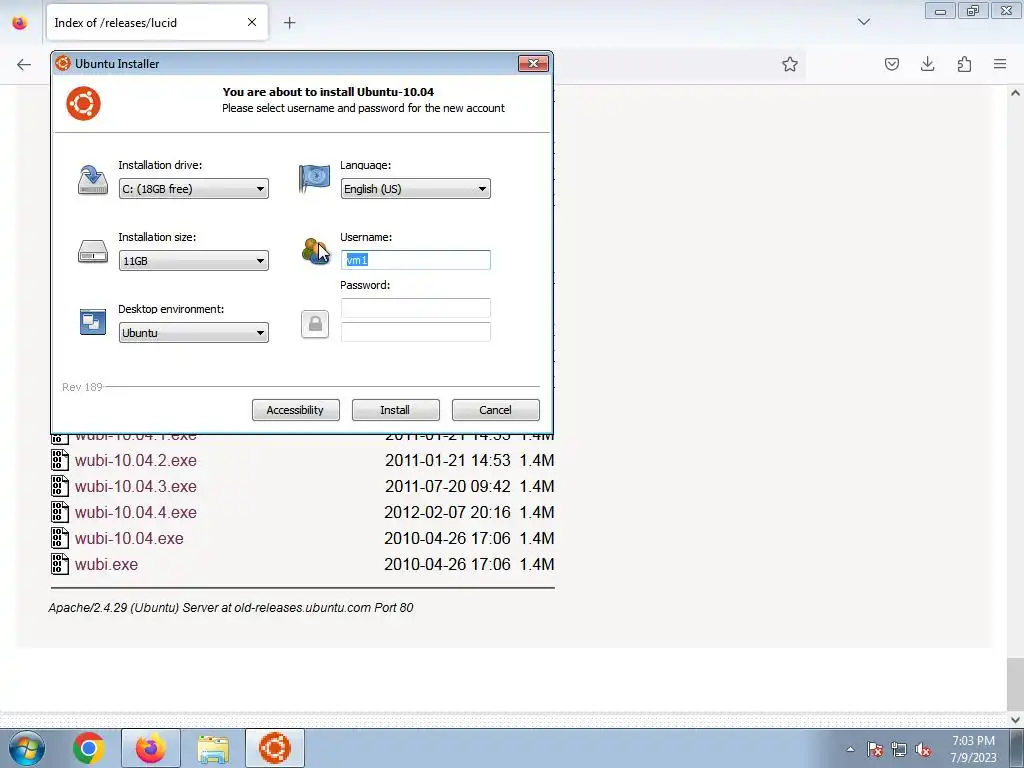Open wubi-10.04.4.exe link
This screenshot has height=768, width=1024.
[x=136, y=513]
